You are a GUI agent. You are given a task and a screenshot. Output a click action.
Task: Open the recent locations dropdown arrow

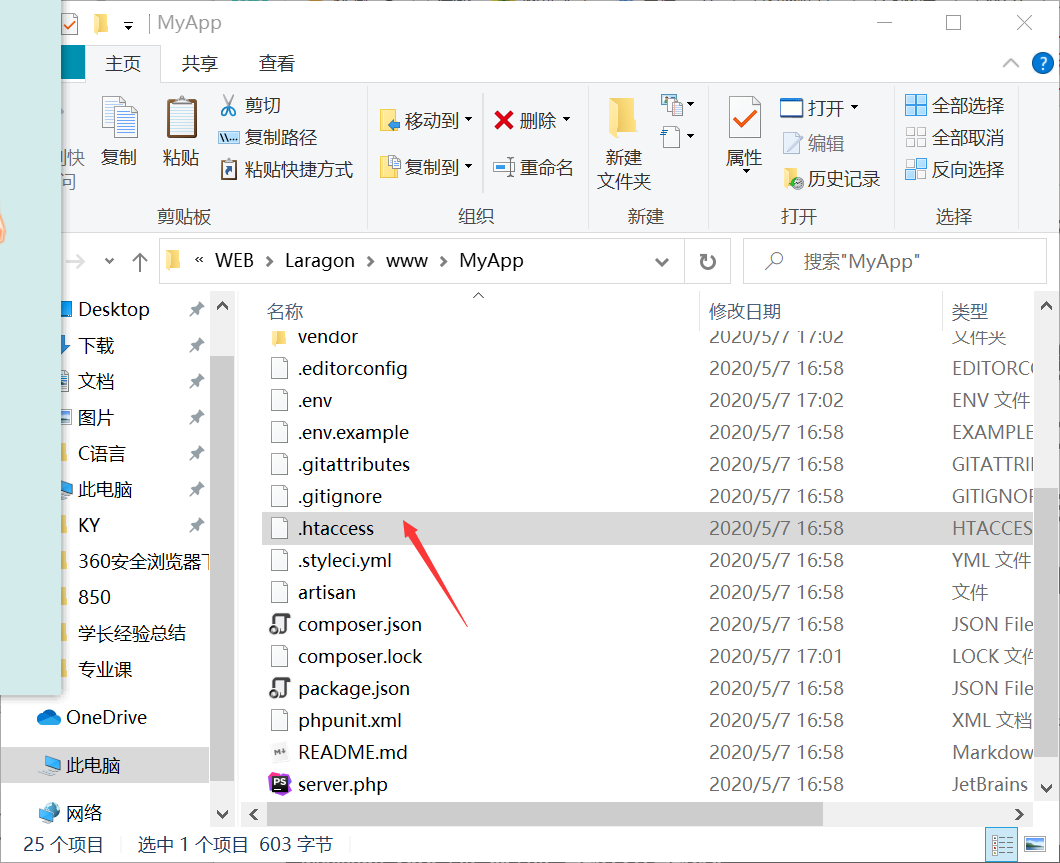click(109, 261)
